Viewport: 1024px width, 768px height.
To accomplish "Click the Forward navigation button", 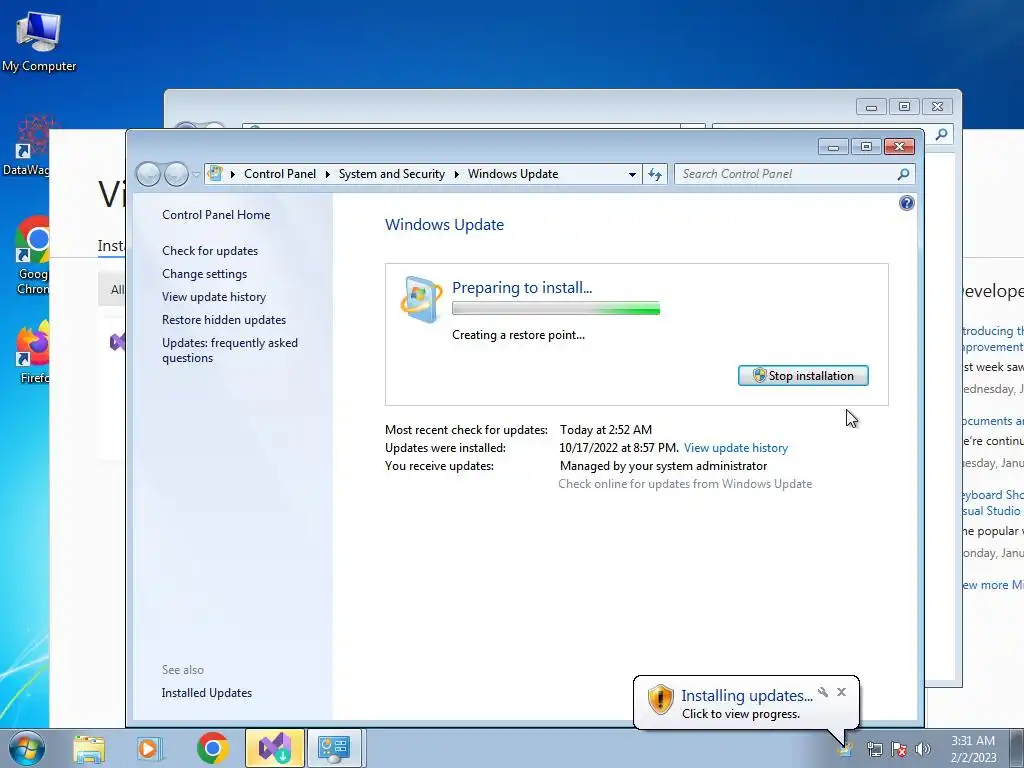I will 176,174.
